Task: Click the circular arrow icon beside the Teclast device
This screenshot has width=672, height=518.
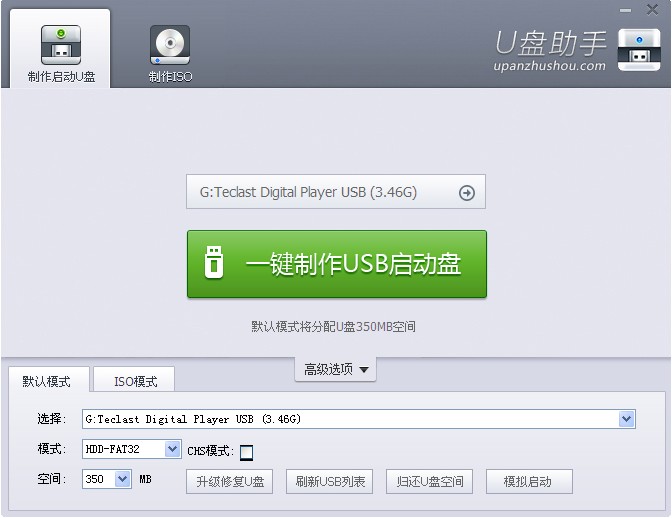Action: coord(466,193)
